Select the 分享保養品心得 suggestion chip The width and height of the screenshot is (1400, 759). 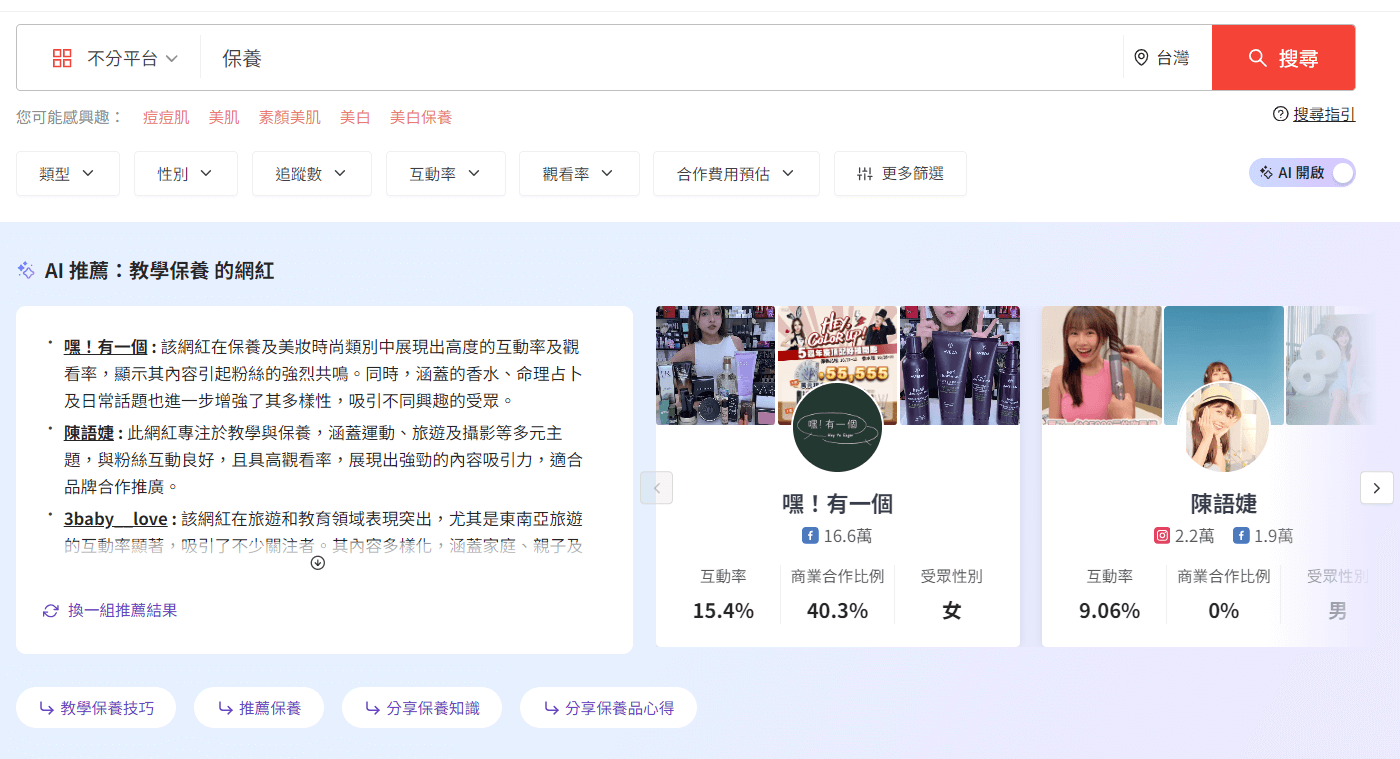(x=608, y=708)
